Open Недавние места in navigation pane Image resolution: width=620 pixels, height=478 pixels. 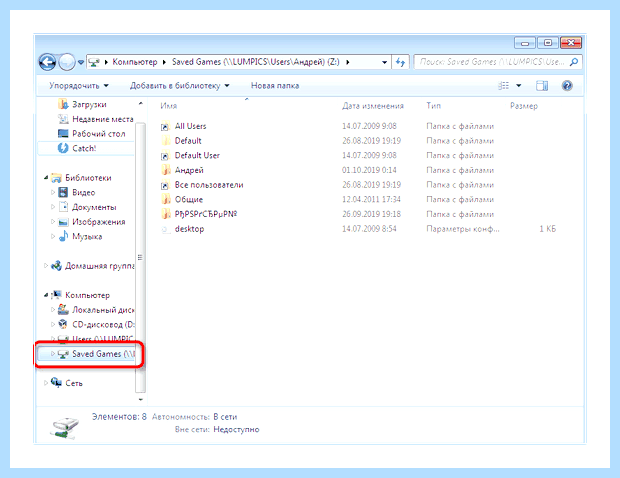[102, 119]
